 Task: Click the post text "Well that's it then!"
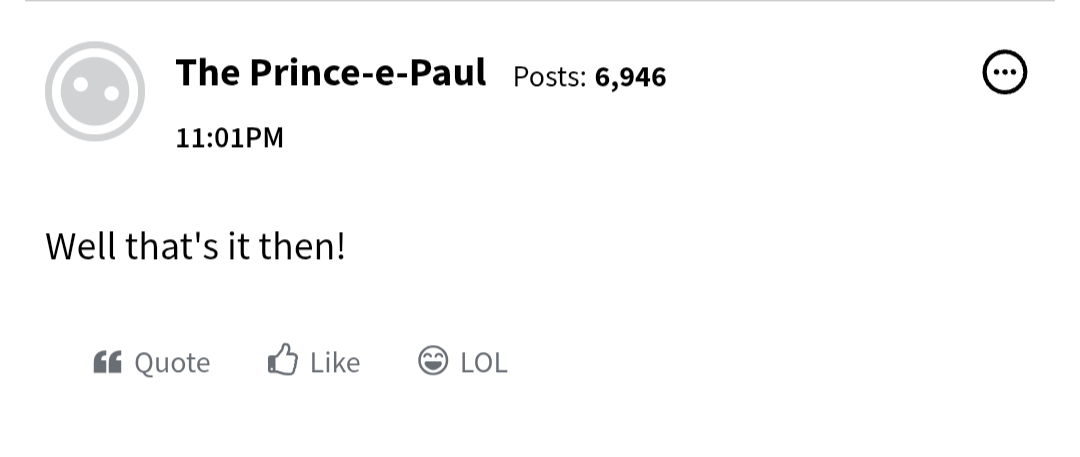click(195, 246)
